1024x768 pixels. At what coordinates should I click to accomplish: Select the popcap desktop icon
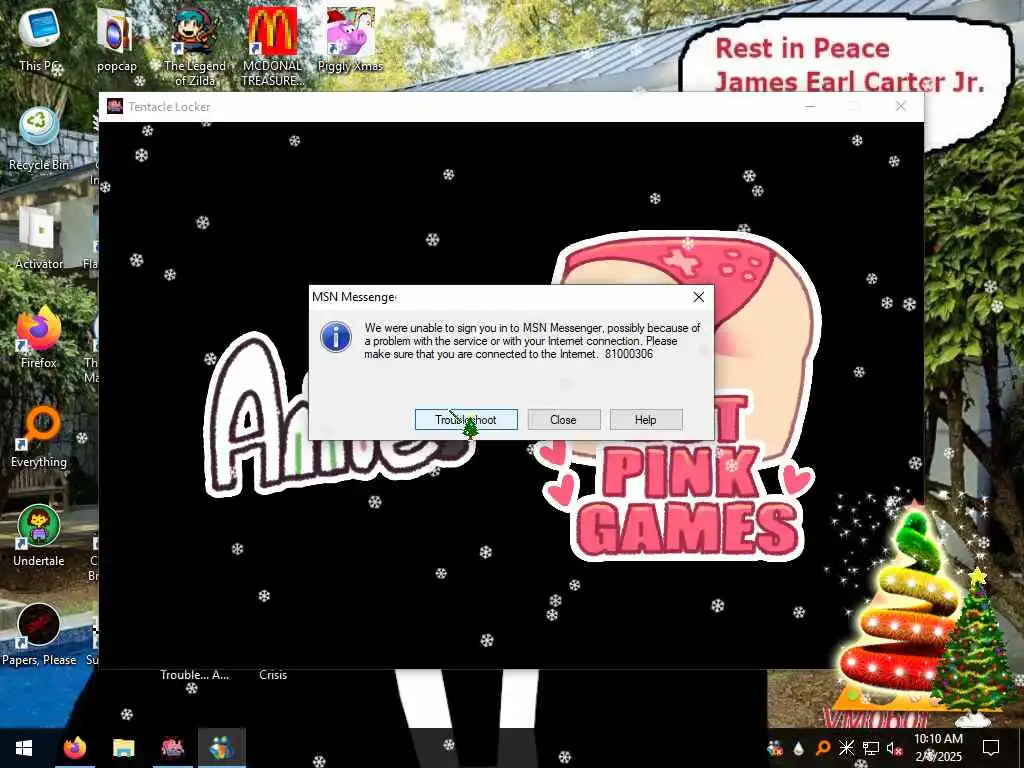tap(116, 39)
